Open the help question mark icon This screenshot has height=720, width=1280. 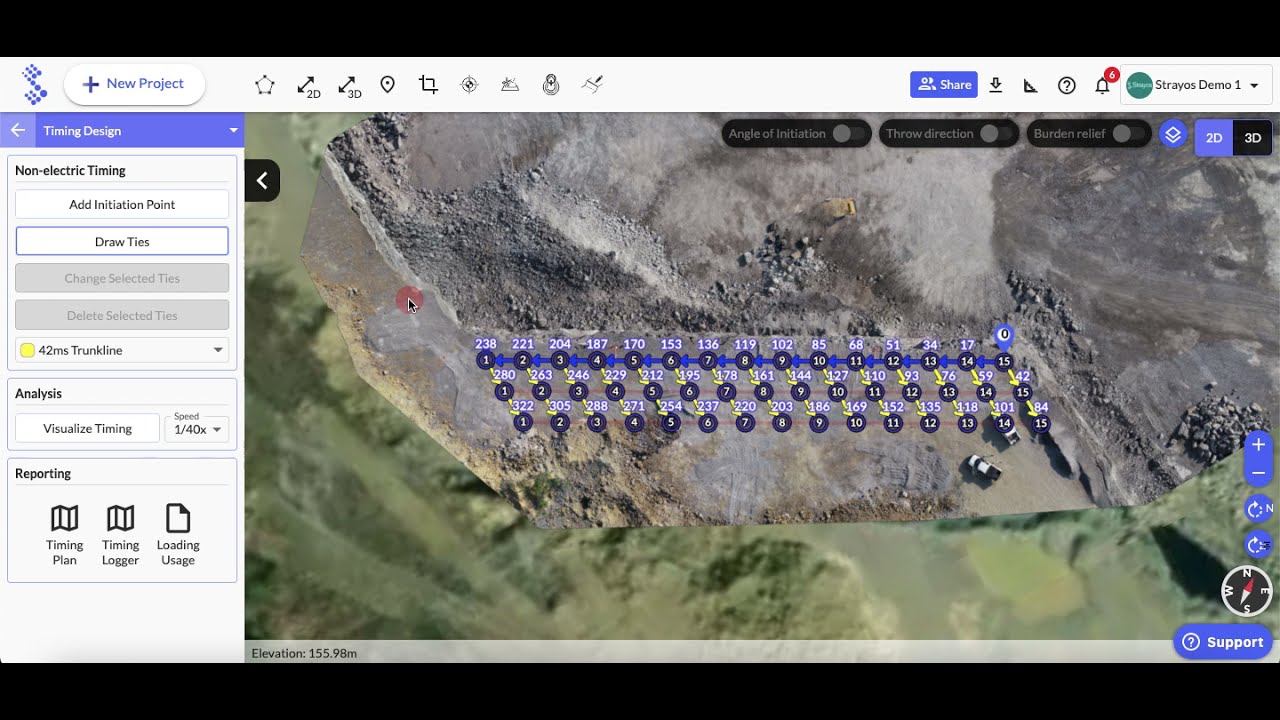click(x=1067, y=85)
